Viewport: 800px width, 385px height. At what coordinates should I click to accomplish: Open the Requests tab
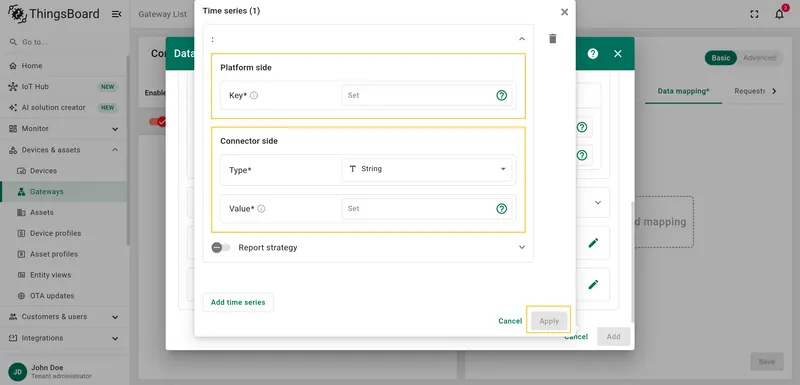(749, 91)
